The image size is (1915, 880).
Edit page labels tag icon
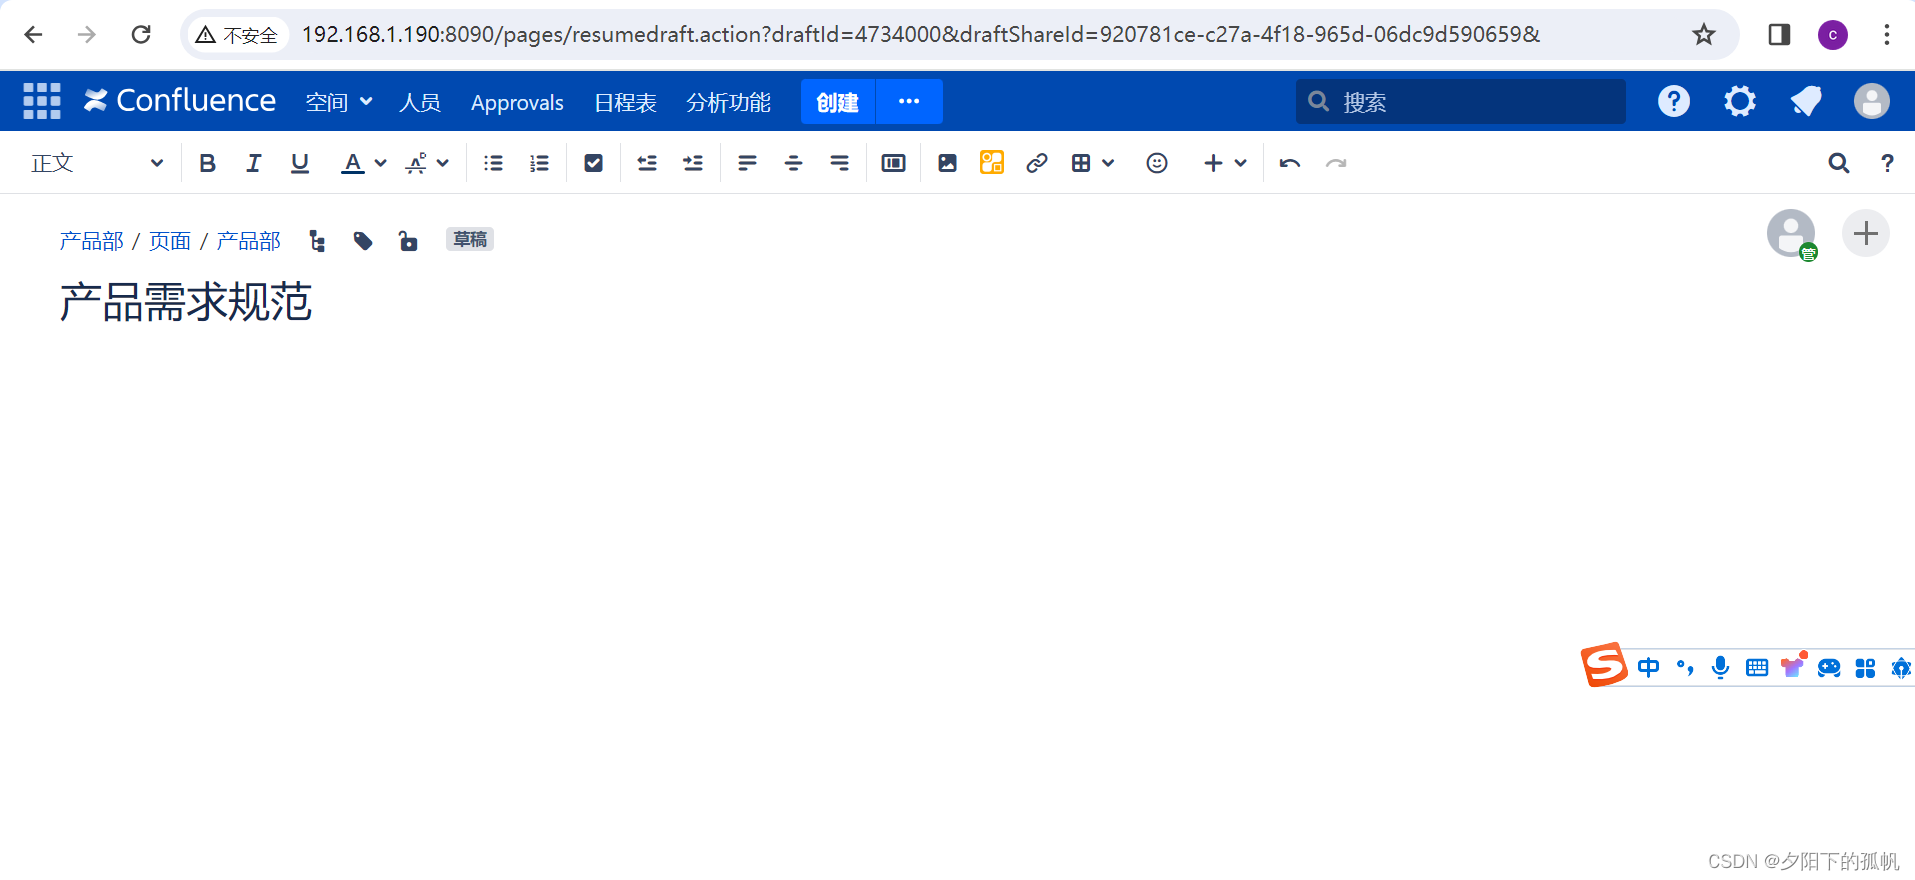click(363, 241)
